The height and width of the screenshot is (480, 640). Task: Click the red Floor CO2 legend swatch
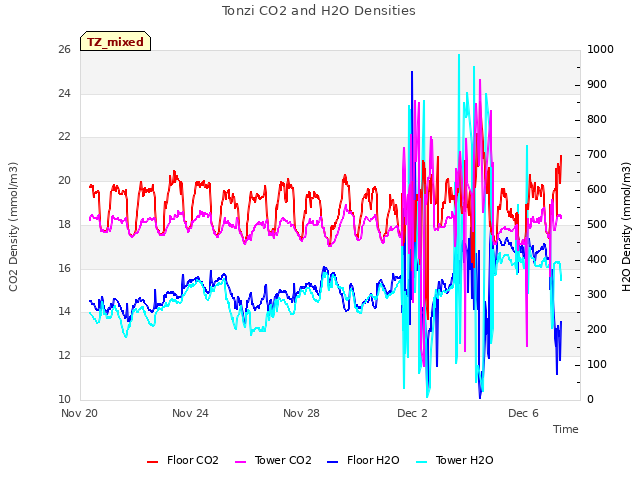(x=152, y=462)
